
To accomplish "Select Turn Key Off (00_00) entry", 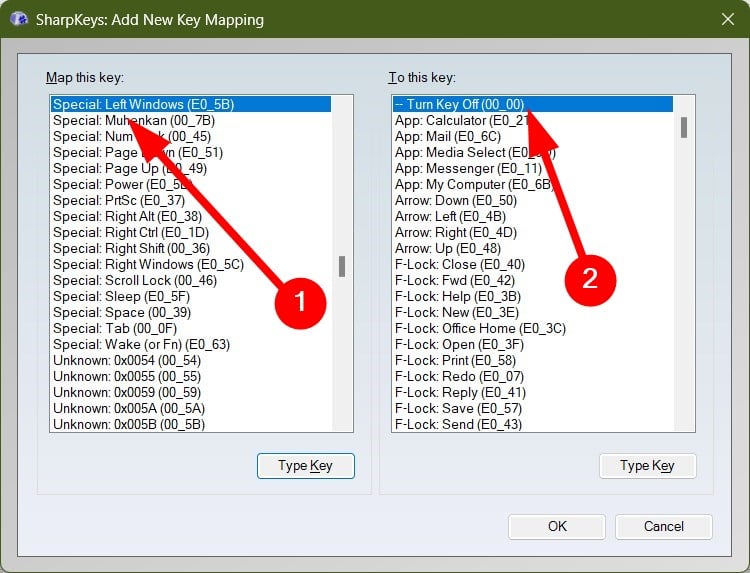I will [533, 104].
